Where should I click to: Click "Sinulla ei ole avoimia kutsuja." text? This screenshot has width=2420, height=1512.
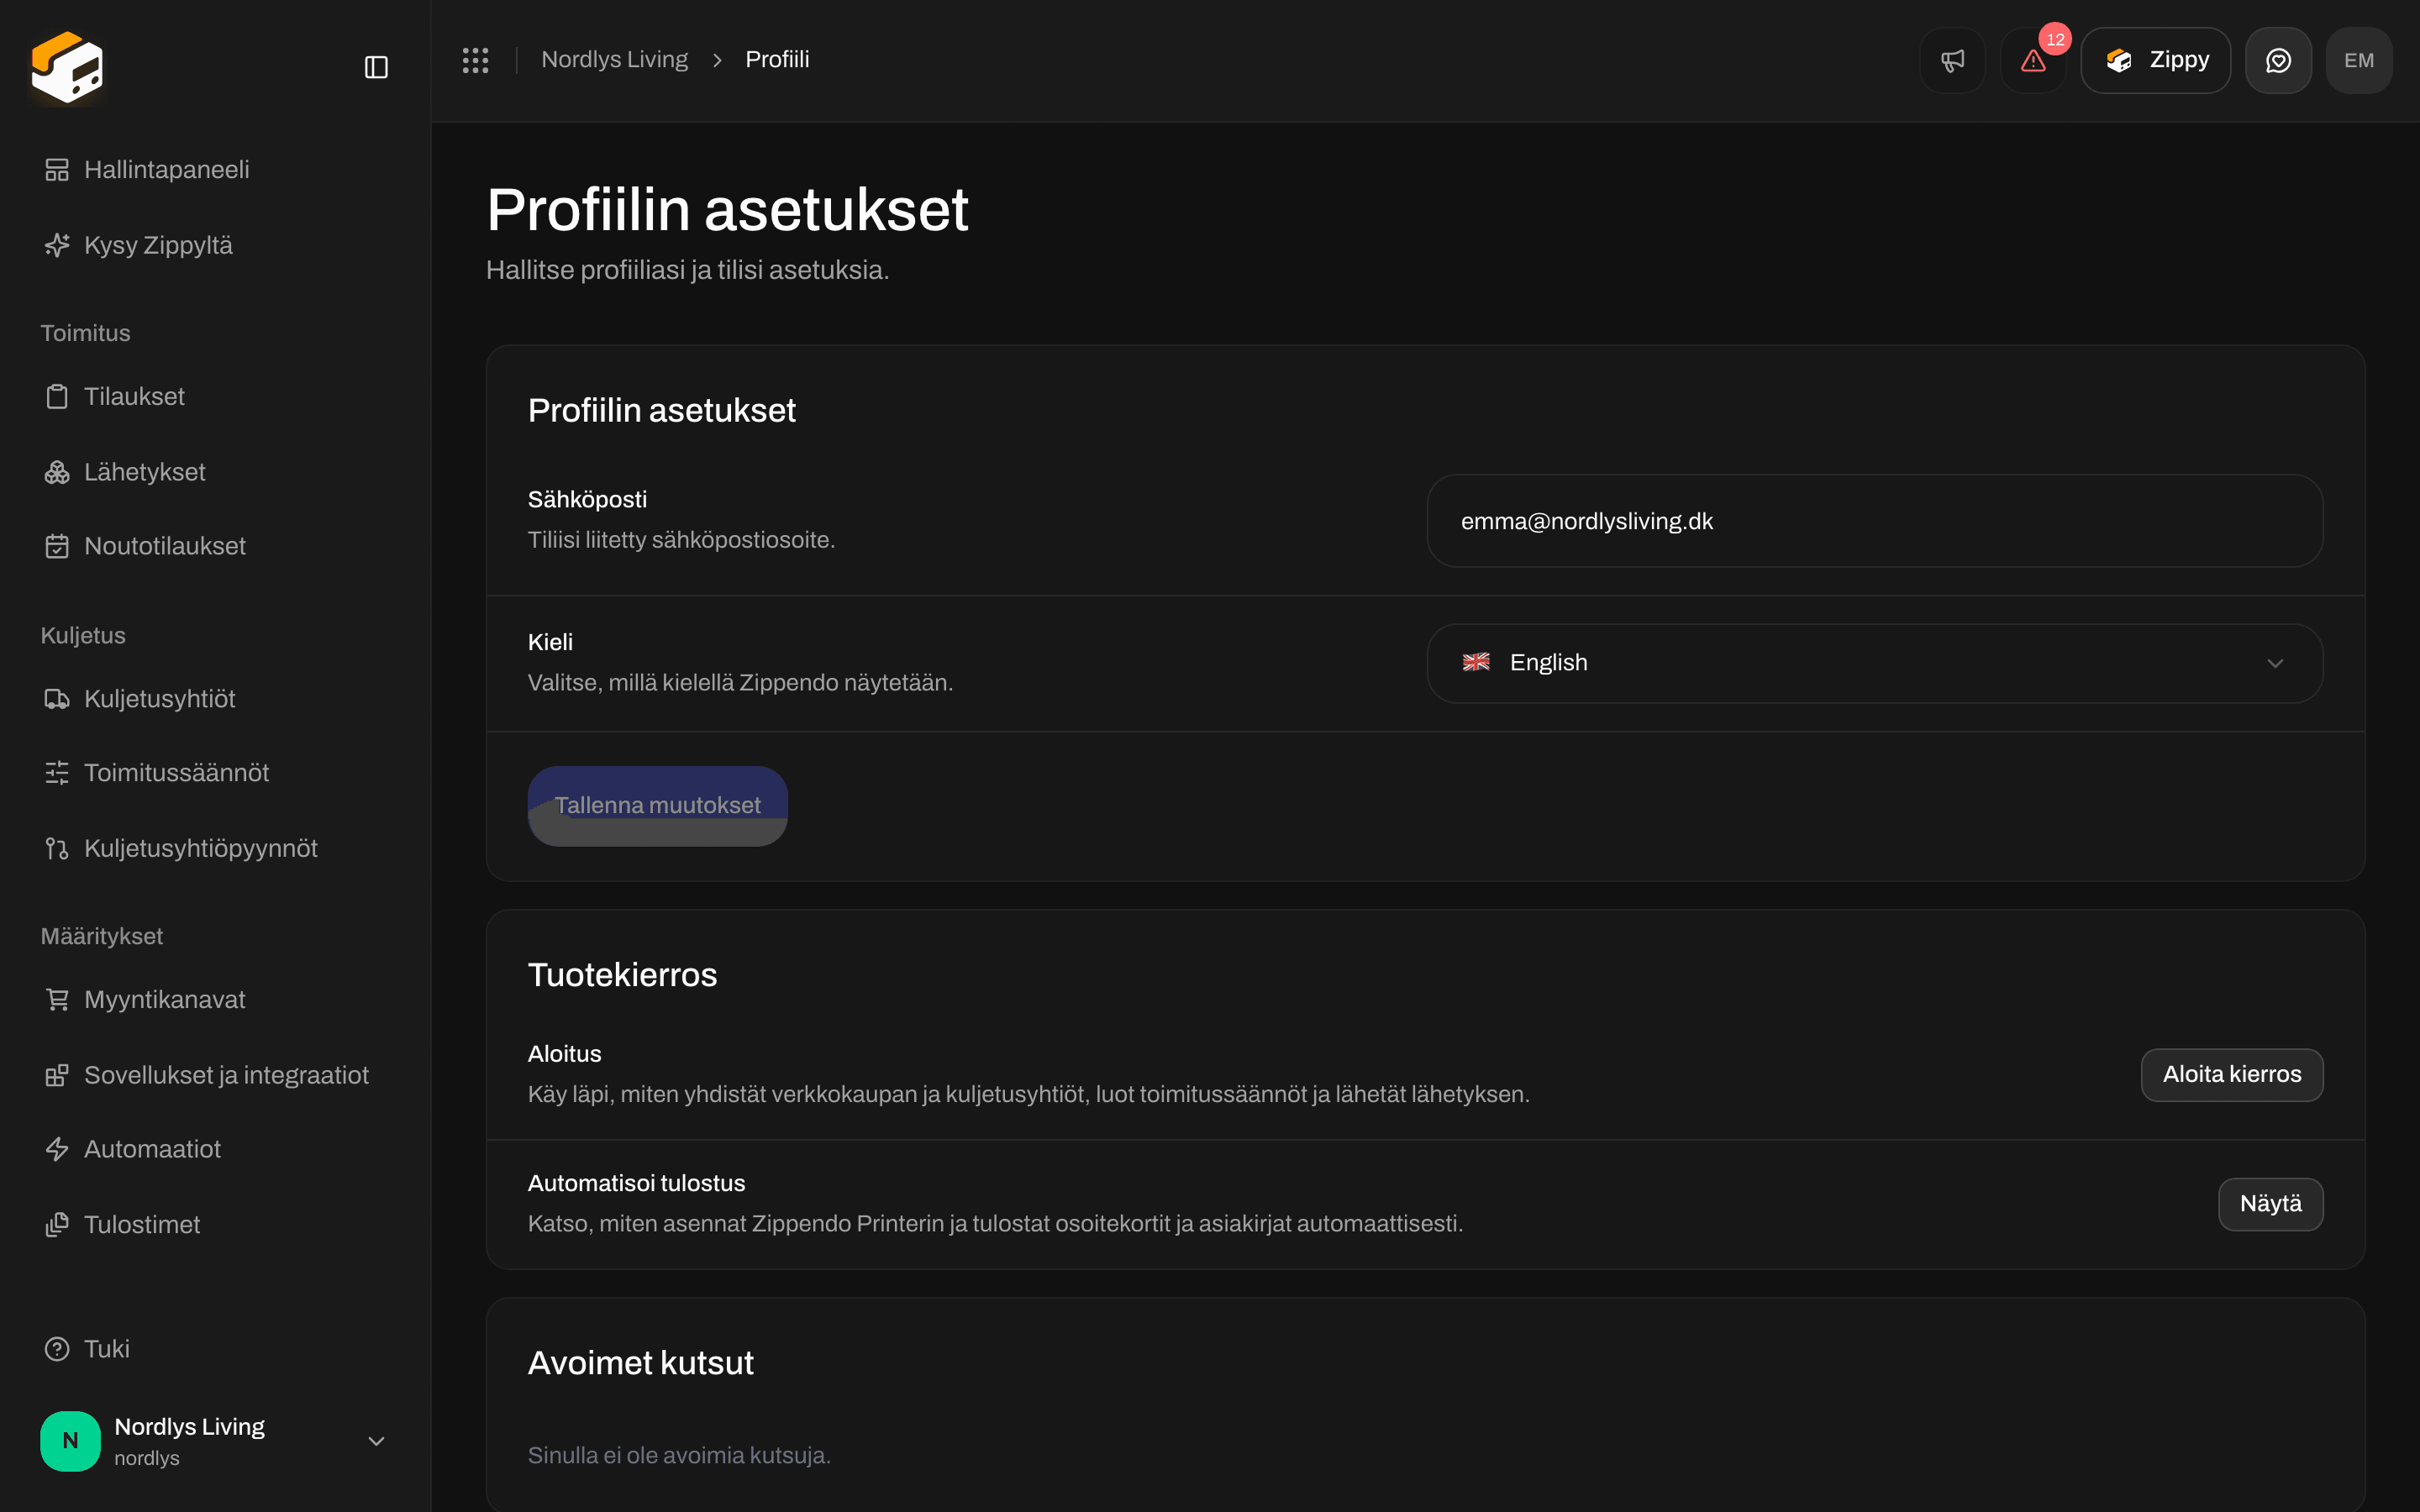[679, 1456]
